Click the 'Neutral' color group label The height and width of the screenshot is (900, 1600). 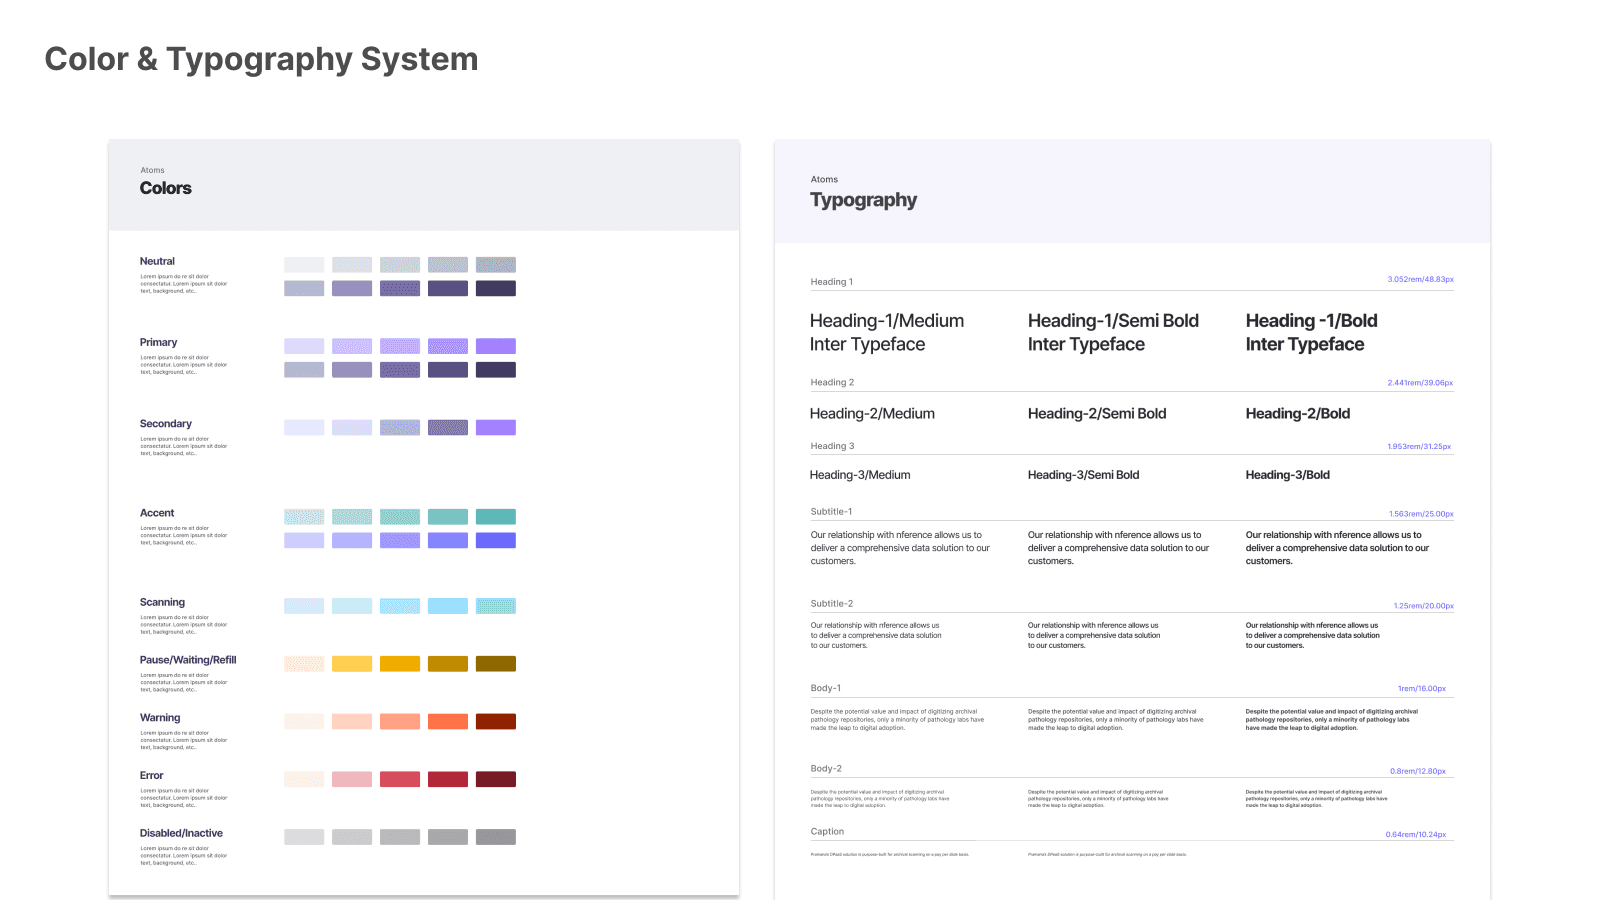pyautogui.click(x=157, y=261)
